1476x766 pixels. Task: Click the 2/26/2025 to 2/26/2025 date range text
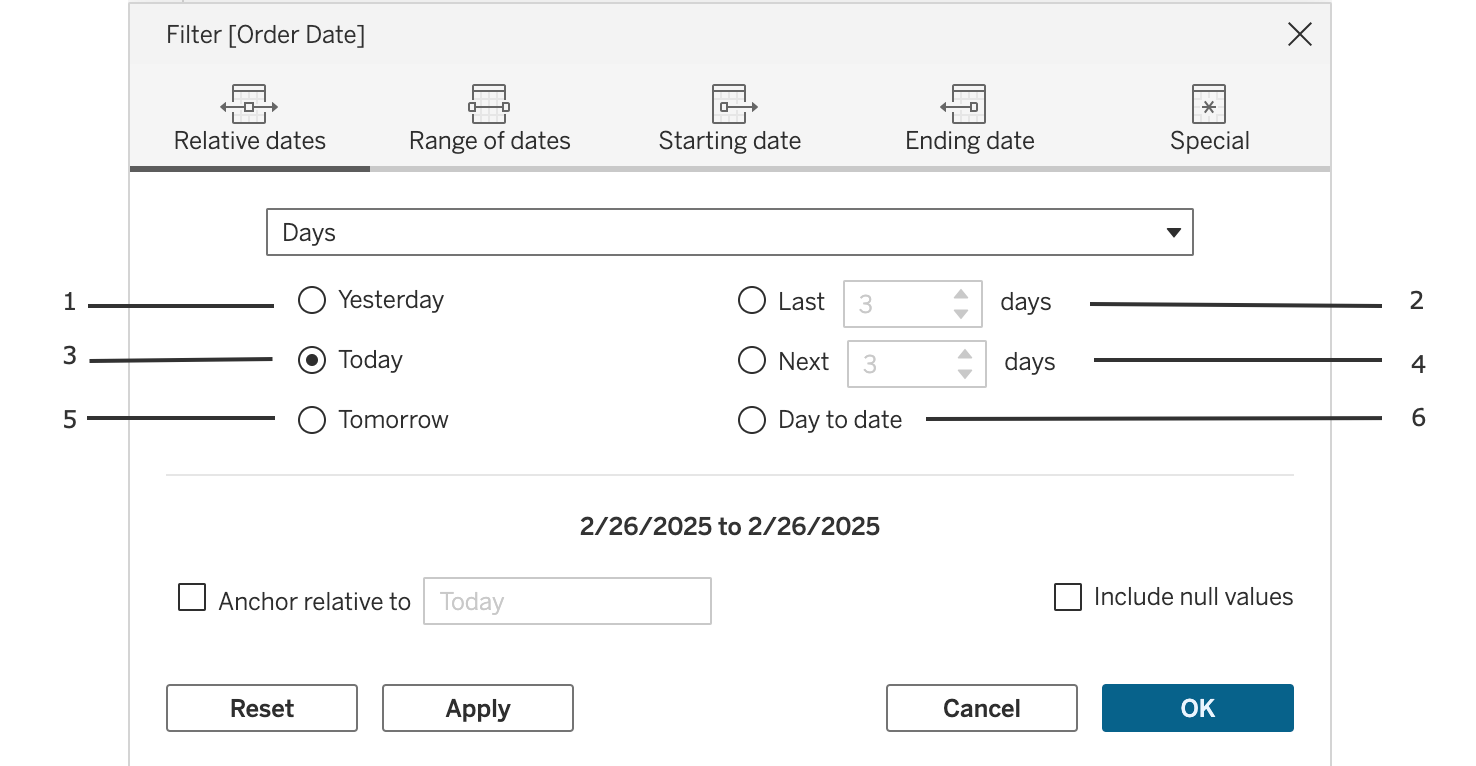tap(730, 527)
